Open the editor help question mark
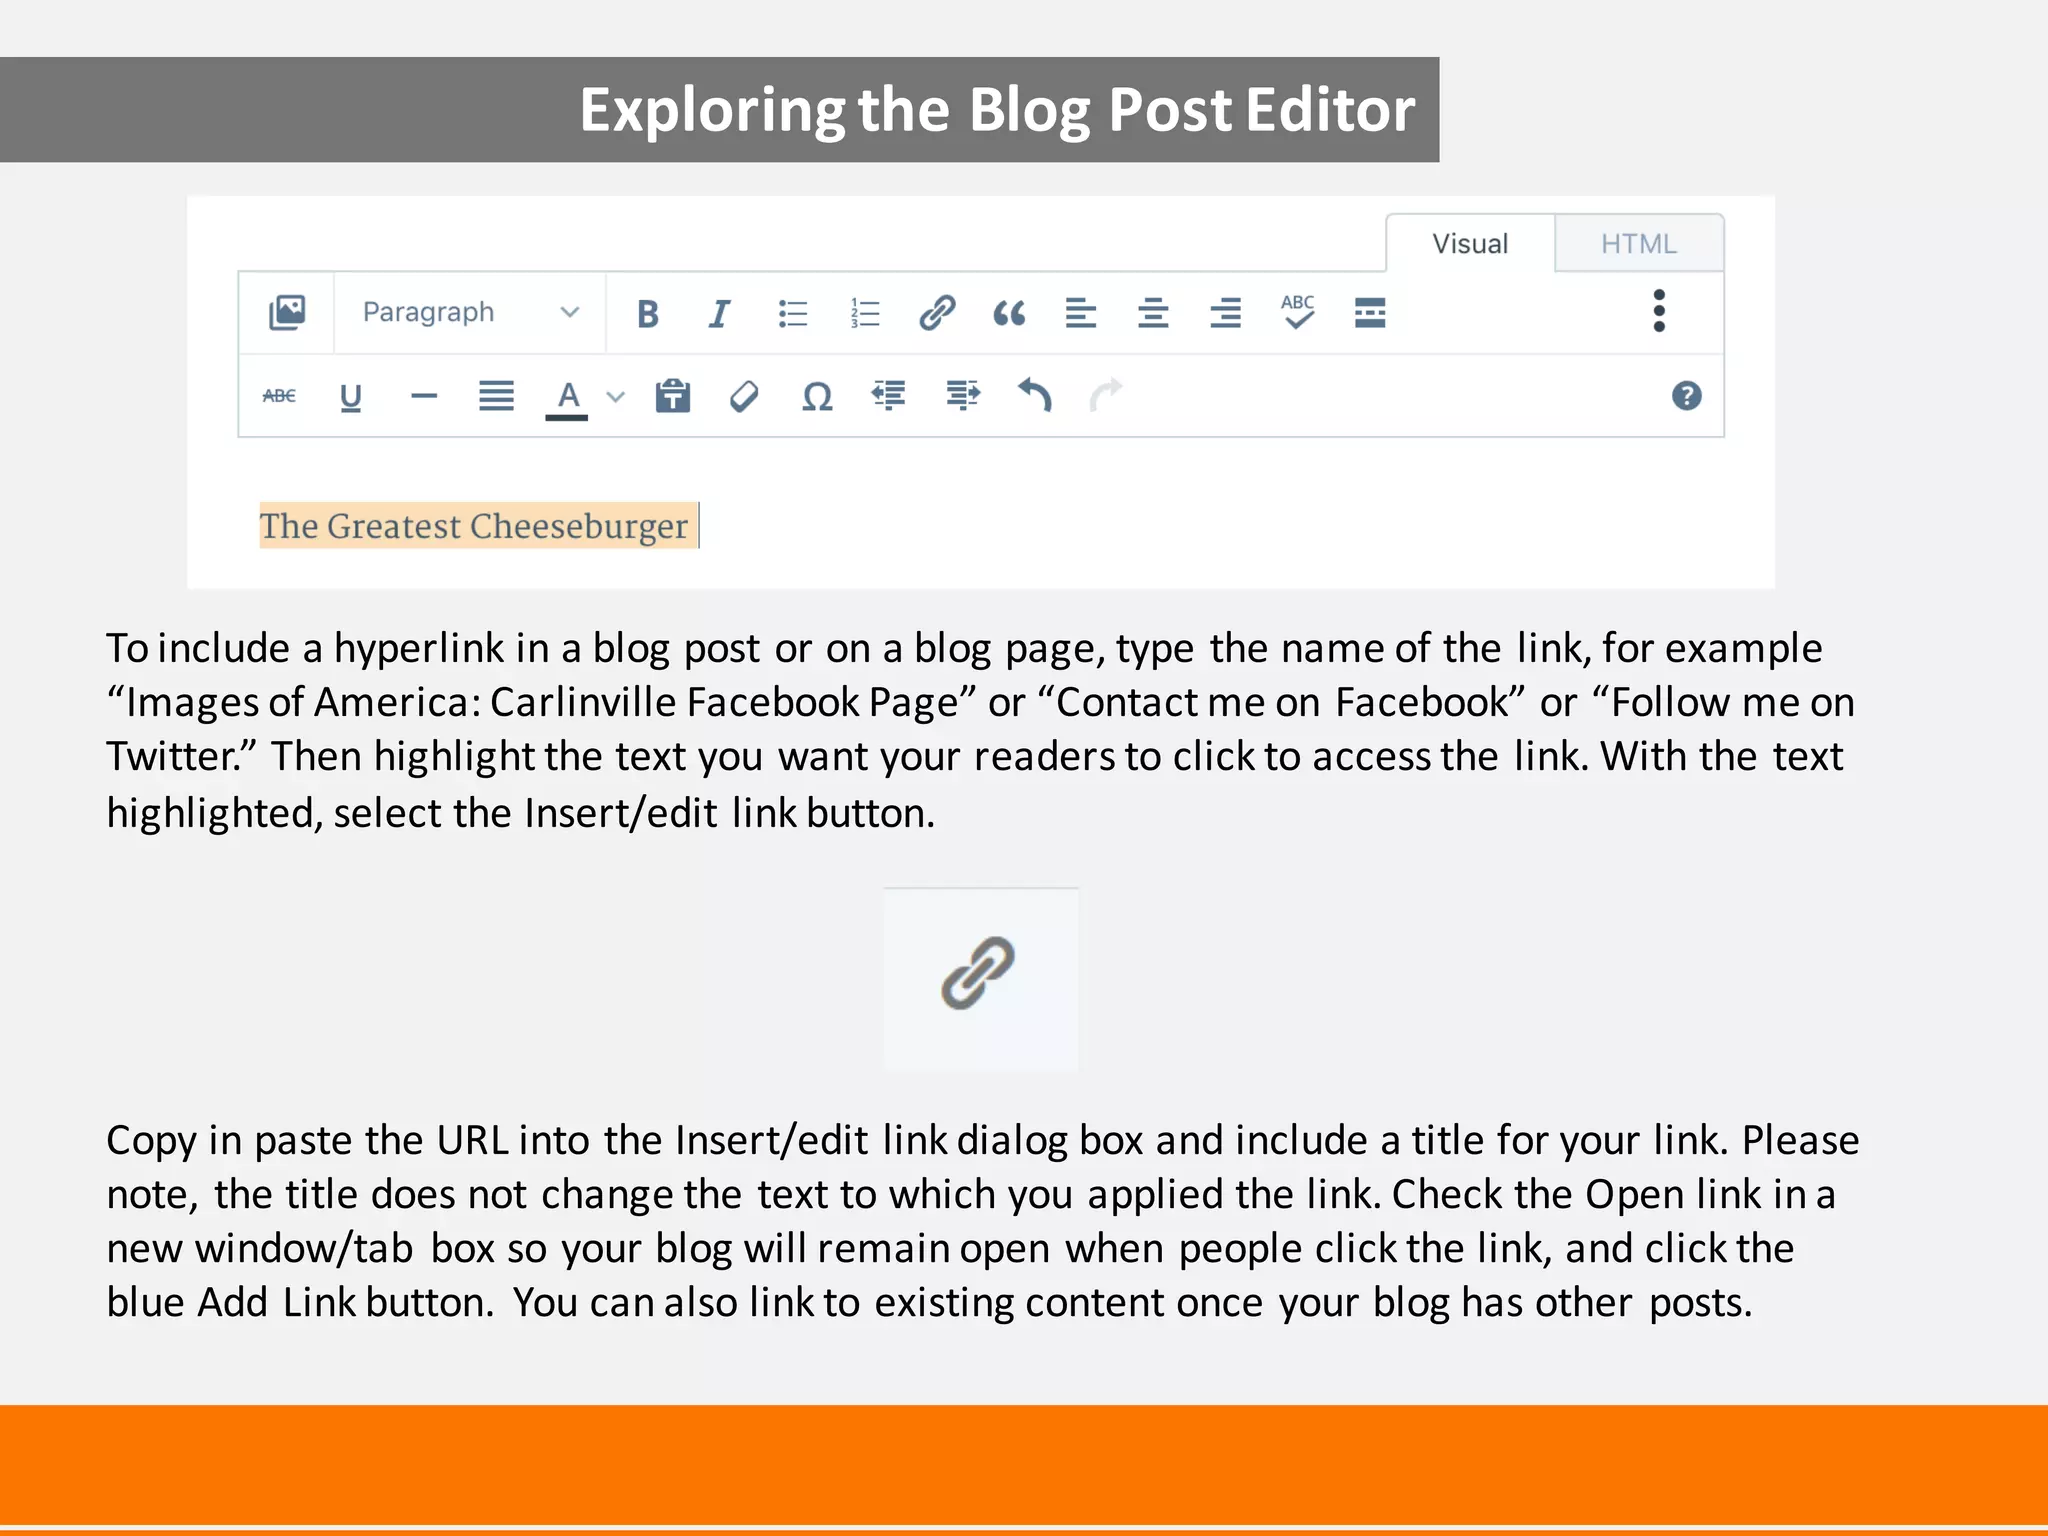Image resolution: width=2048 pixels, height=1536 pixels. tap(1687, 396)
